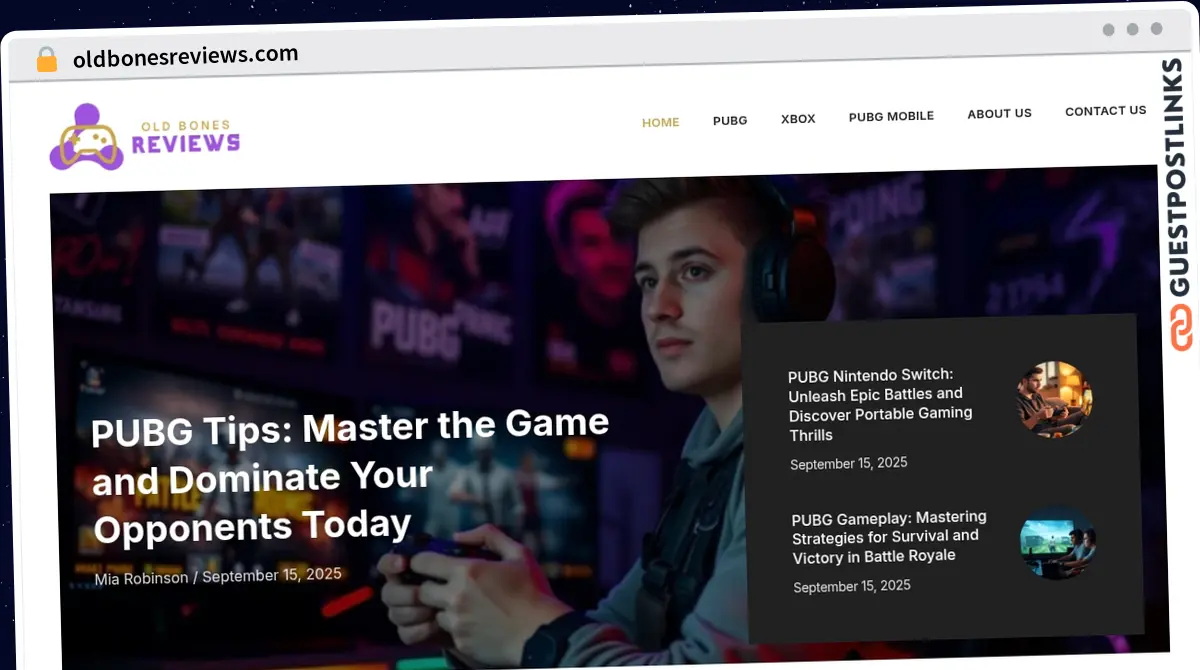Click the Old Bones Reviews logo
The width and height of the screenshot is (1200, 670).
[145, 138]
